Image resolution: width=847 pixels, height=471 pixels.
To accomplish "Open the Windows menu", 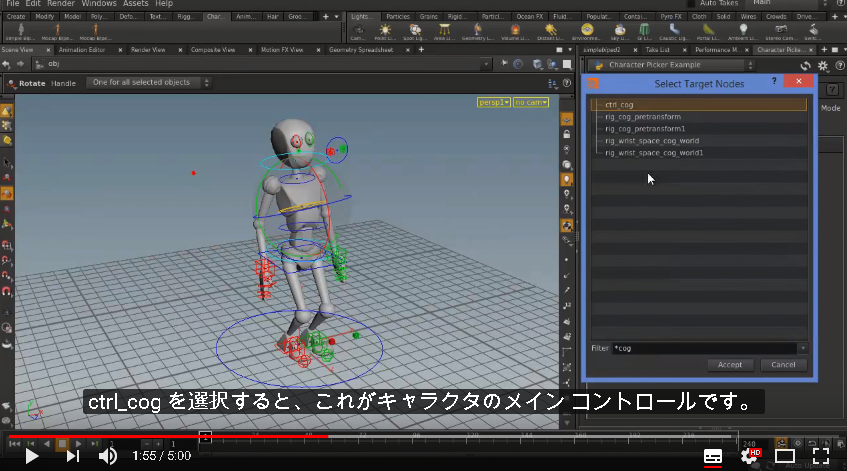I will (99, 4).
